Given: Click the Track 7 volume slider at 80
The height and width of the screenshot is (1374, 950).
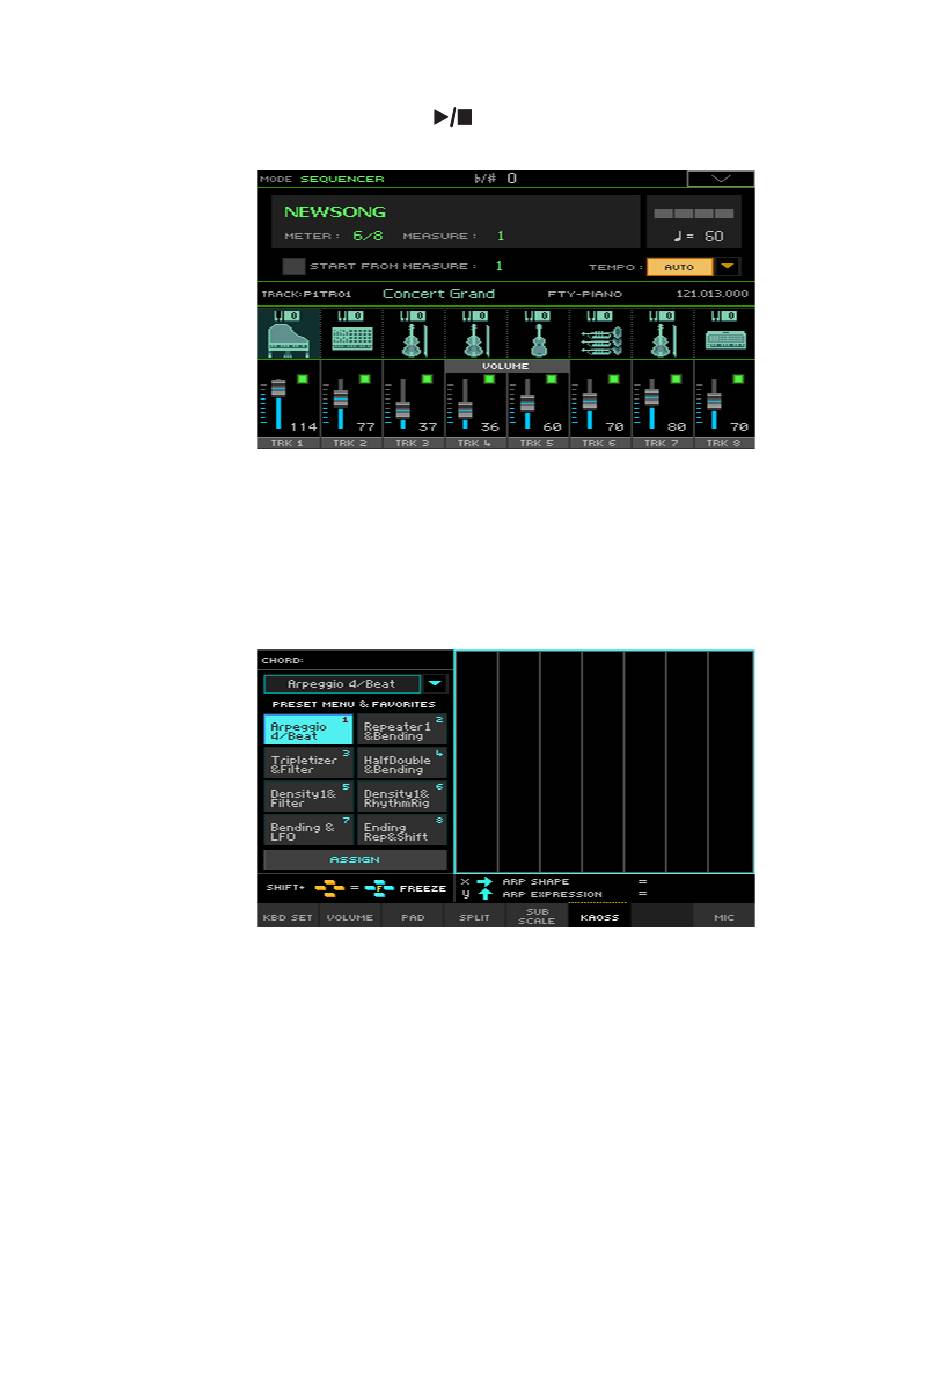Looking at the screenshot, I should (652, 403).
